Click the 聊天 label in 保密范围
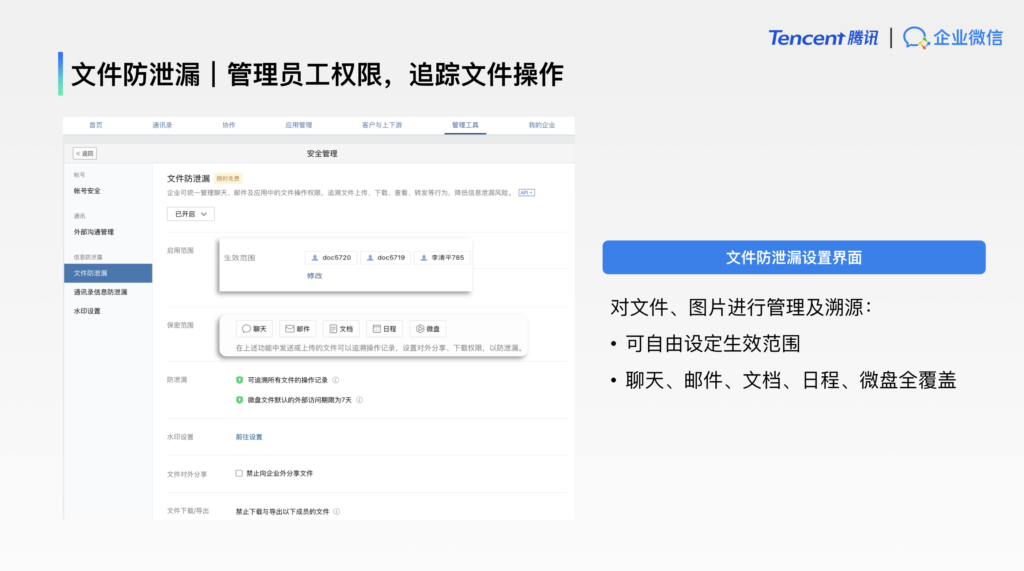 [x=260, y=329]
